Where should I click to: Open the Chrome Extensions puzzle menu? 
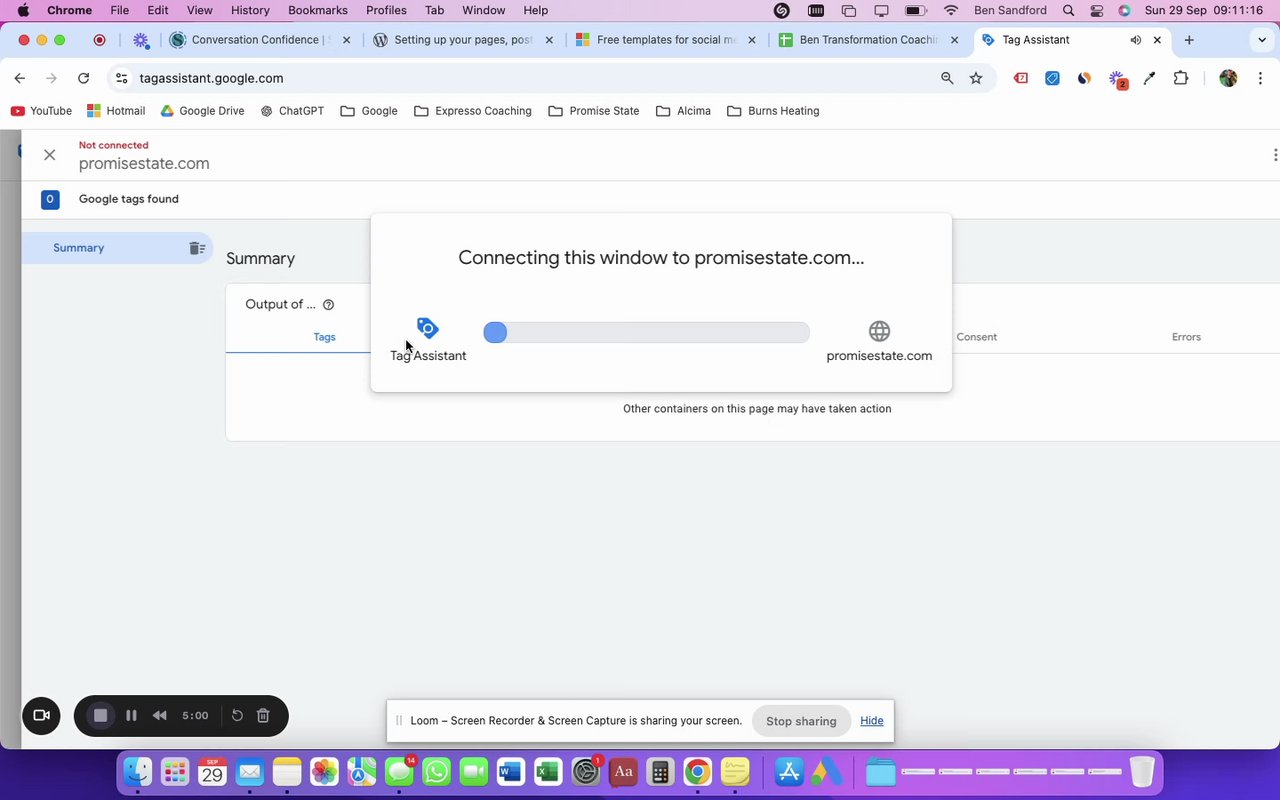click(x=1181, y=78)
